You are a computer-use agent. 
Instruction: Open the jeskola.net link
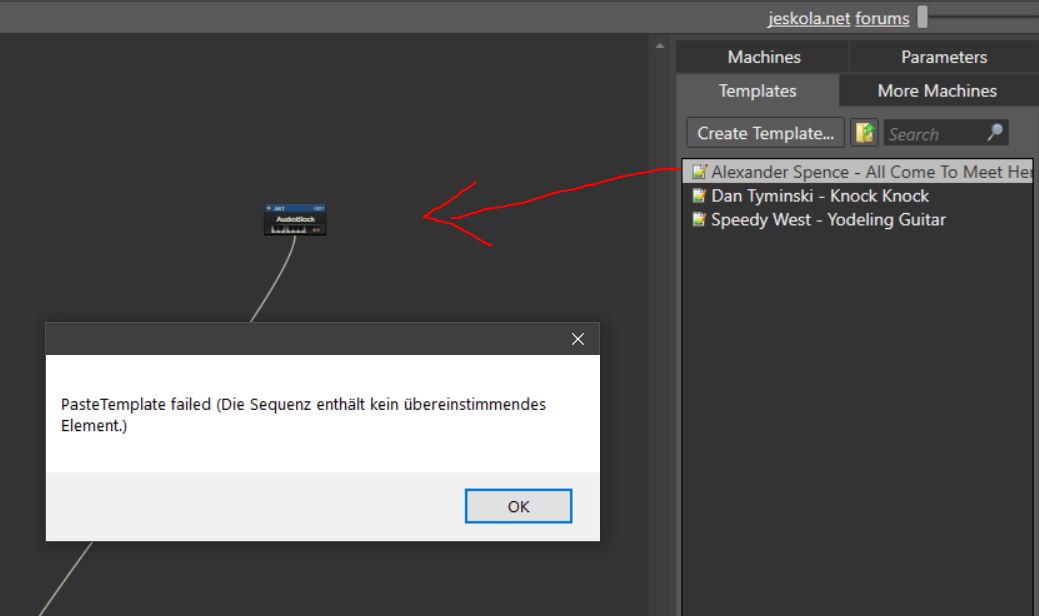point(809,18)
